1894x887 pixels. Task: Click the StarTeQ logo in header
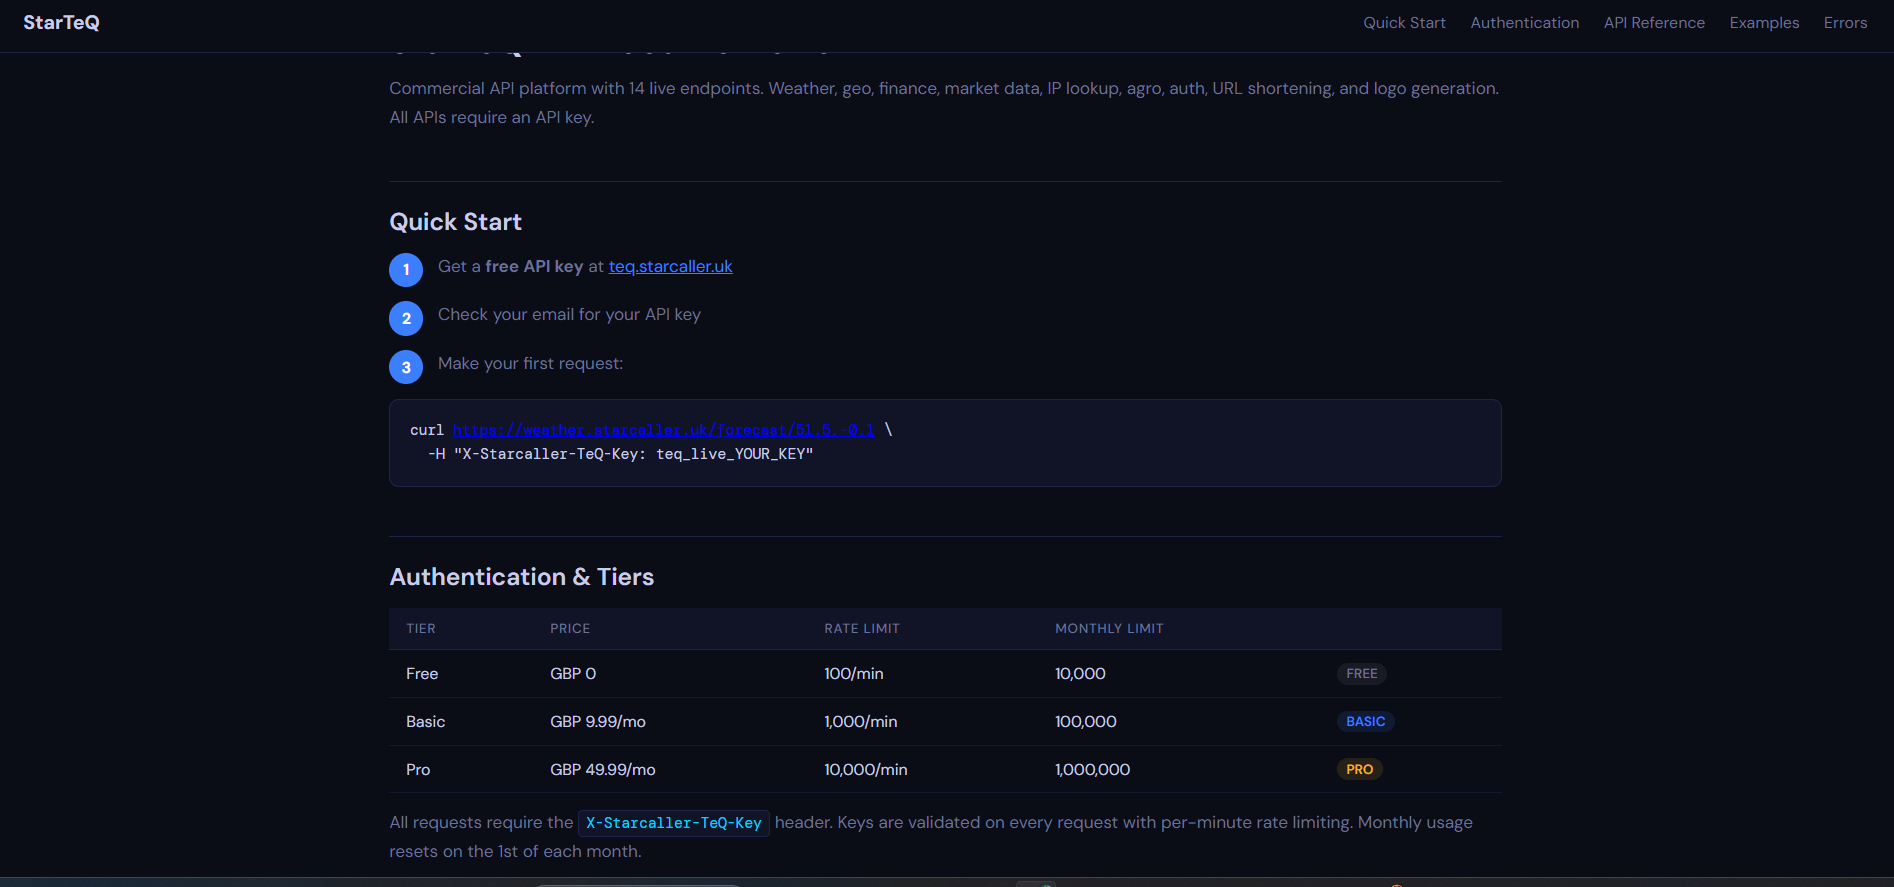click(61, 22)
